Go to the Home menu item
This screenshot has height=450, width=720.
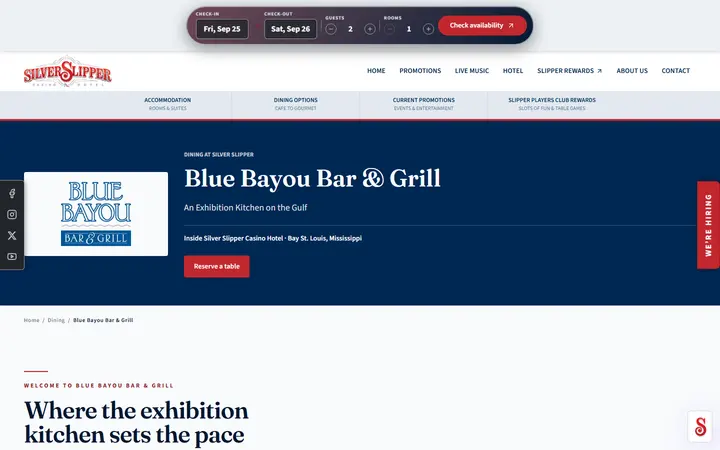click(376, 71)
